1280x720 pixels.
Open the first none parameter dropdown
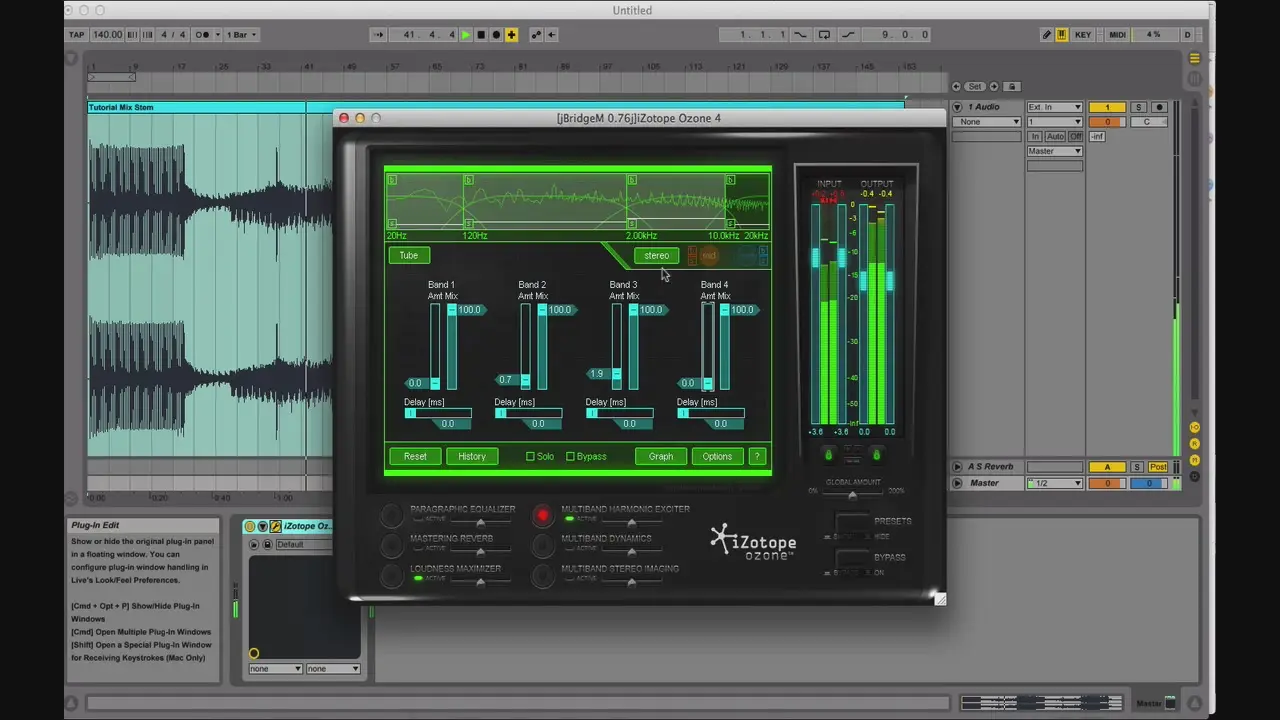(x=275, y=668)
